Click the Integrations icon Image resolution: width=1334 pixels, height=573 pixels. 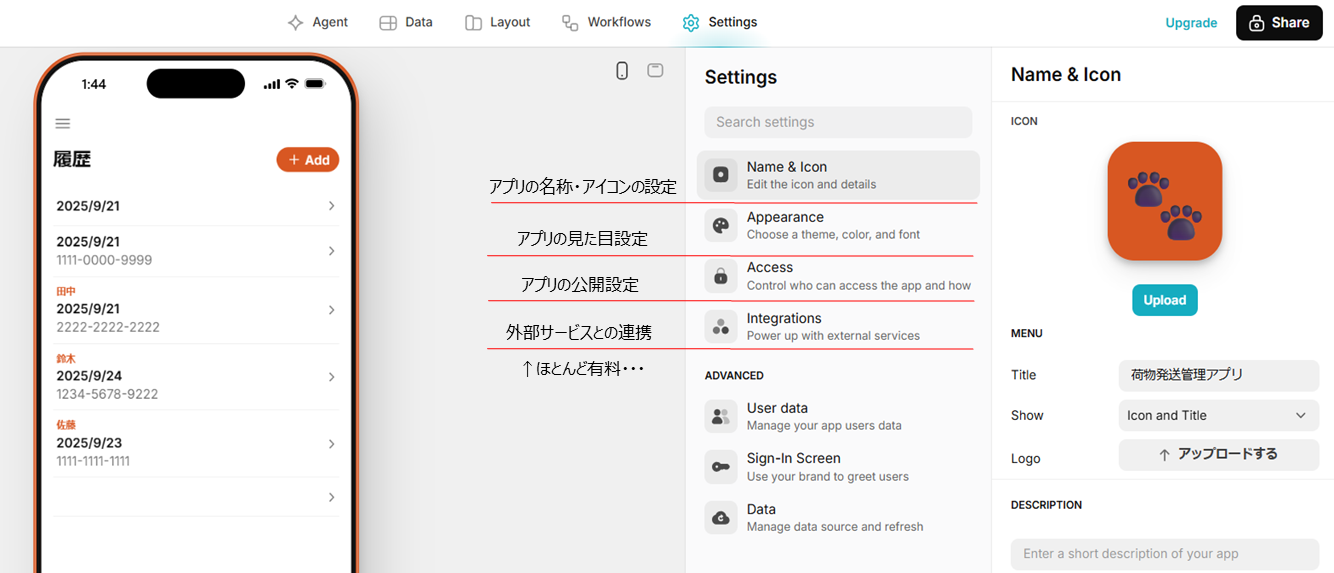(721, 327)
